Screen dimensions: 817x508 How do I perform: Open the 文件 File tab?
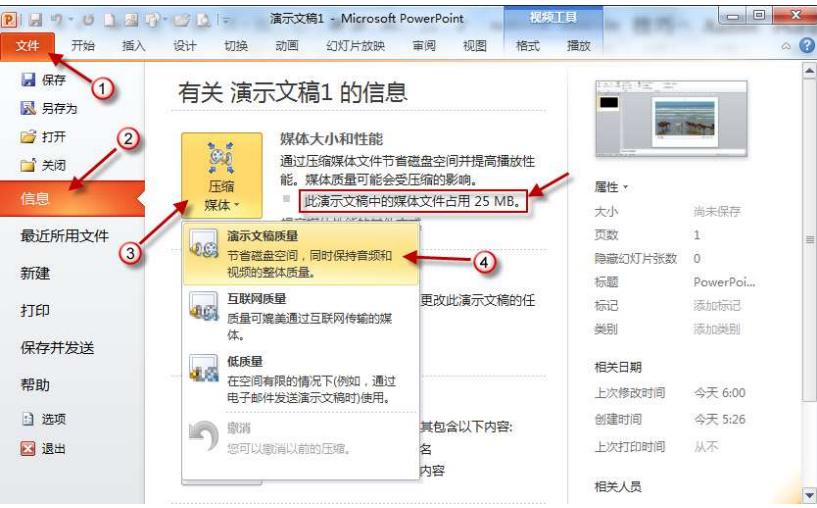click(28, 46)
